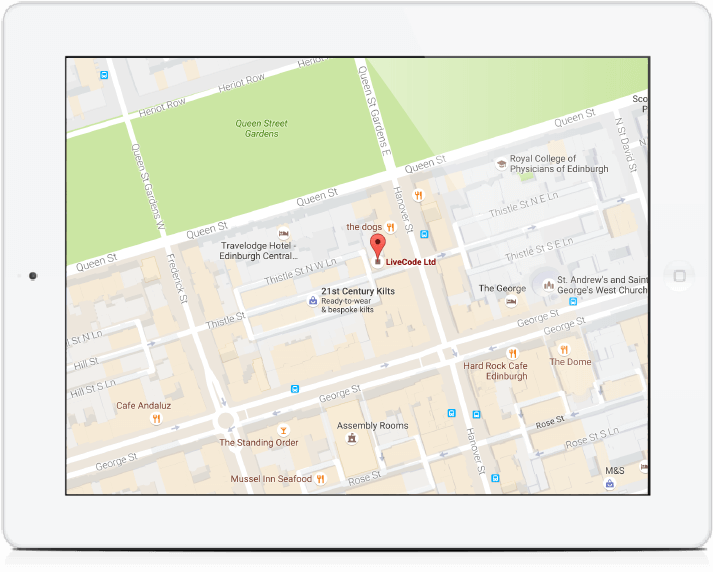Tap the Cafe Andaluz restaurant icon
The width and height of the screenshot is (713, 572).
[156, 419]
